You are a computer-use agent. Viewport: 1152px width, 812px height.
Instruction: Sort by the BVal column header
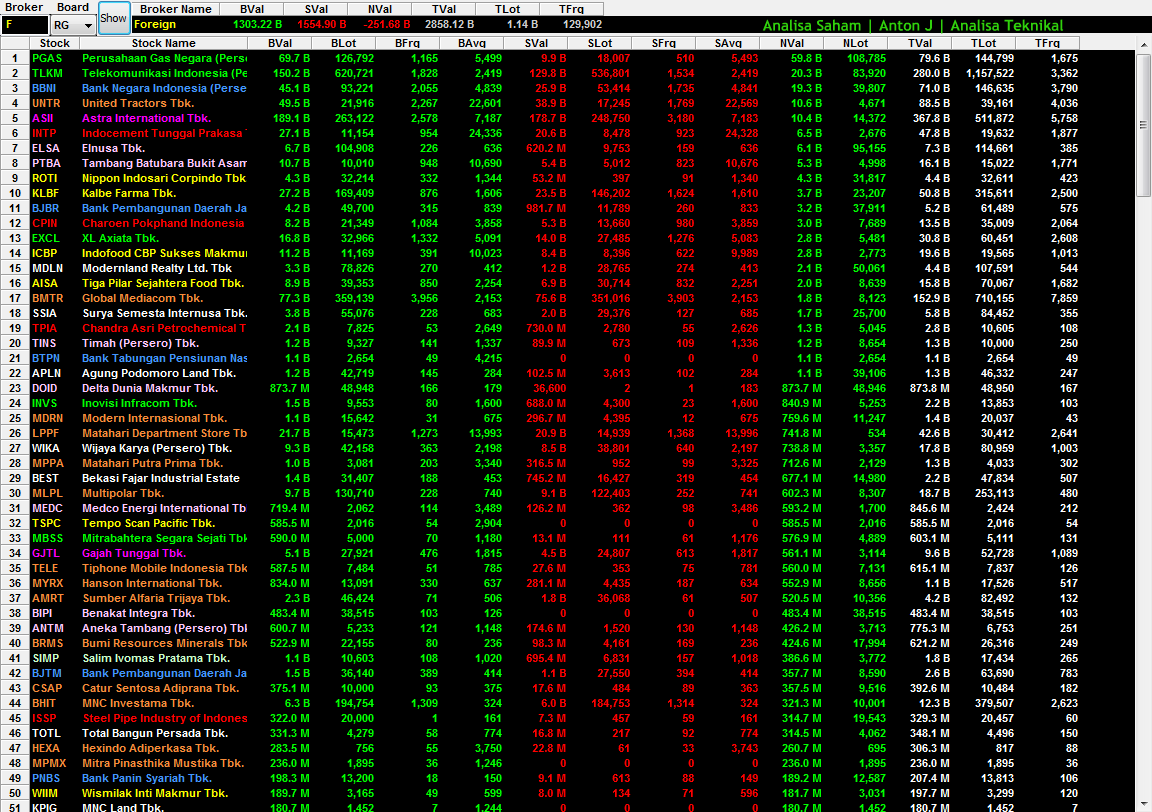coord(280,43)
